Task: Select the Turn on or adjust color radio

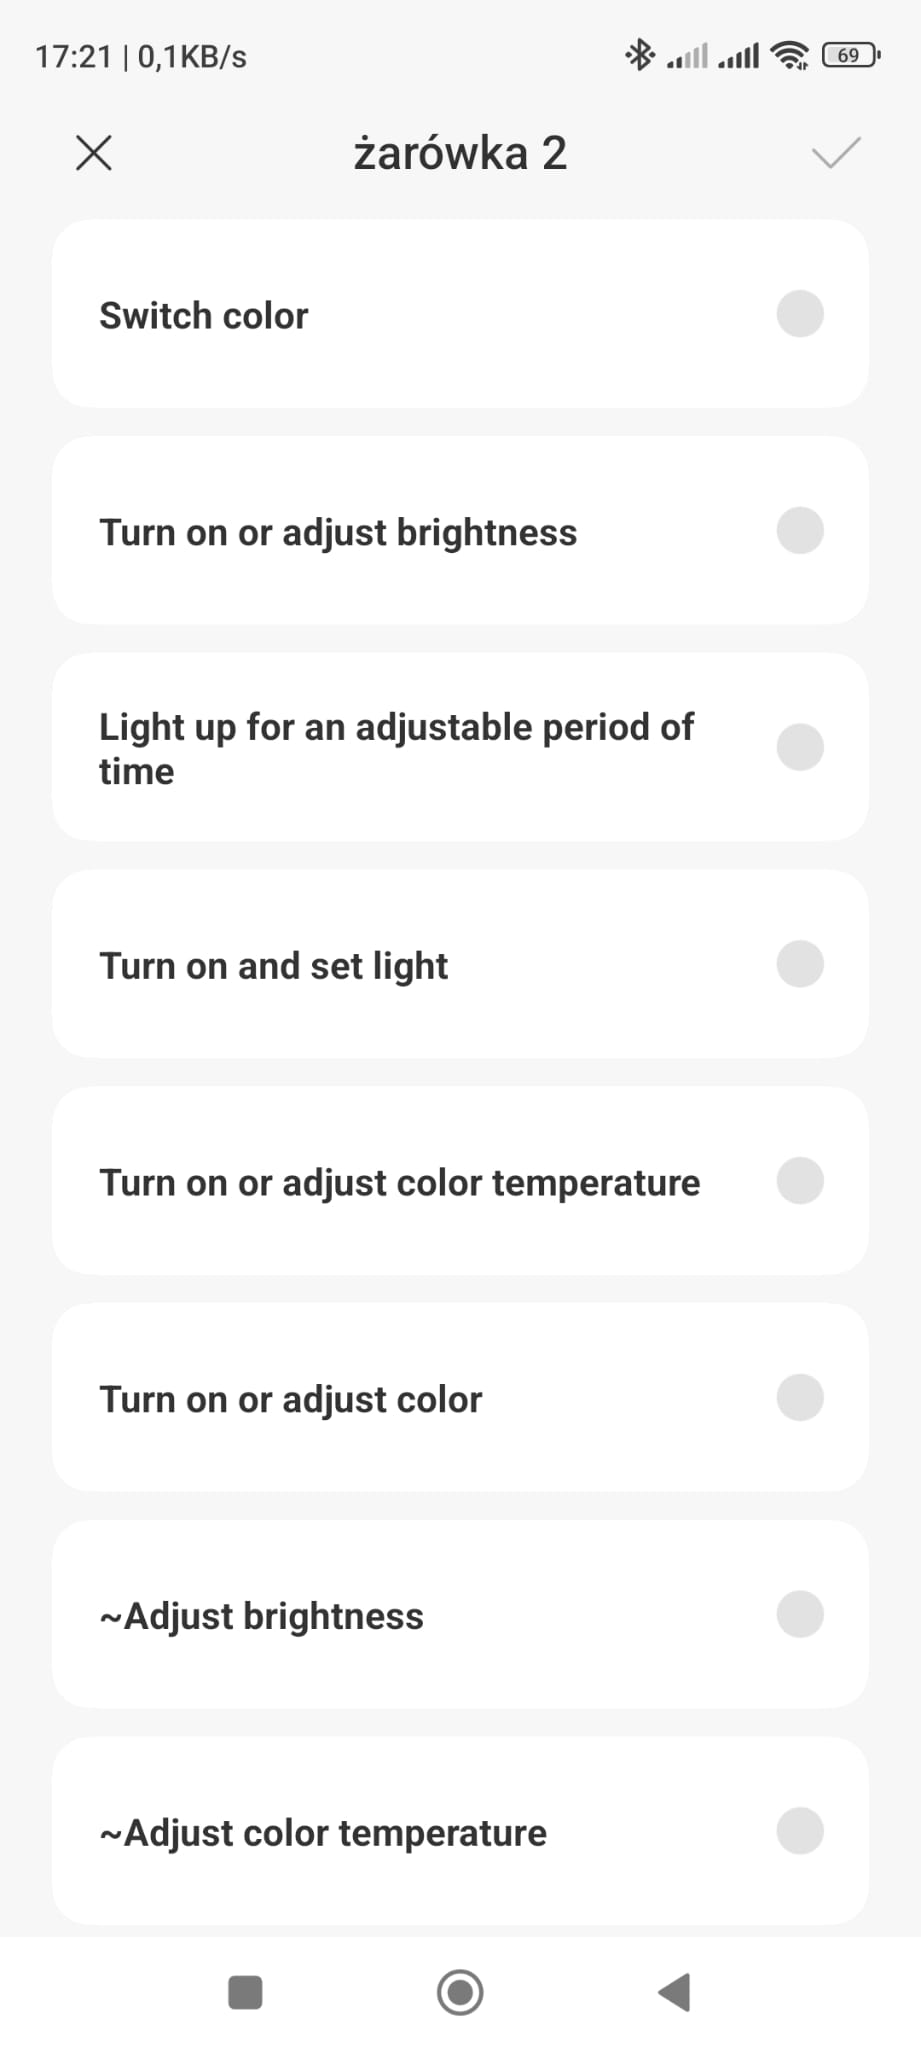Action: (x=800, y=1397)
